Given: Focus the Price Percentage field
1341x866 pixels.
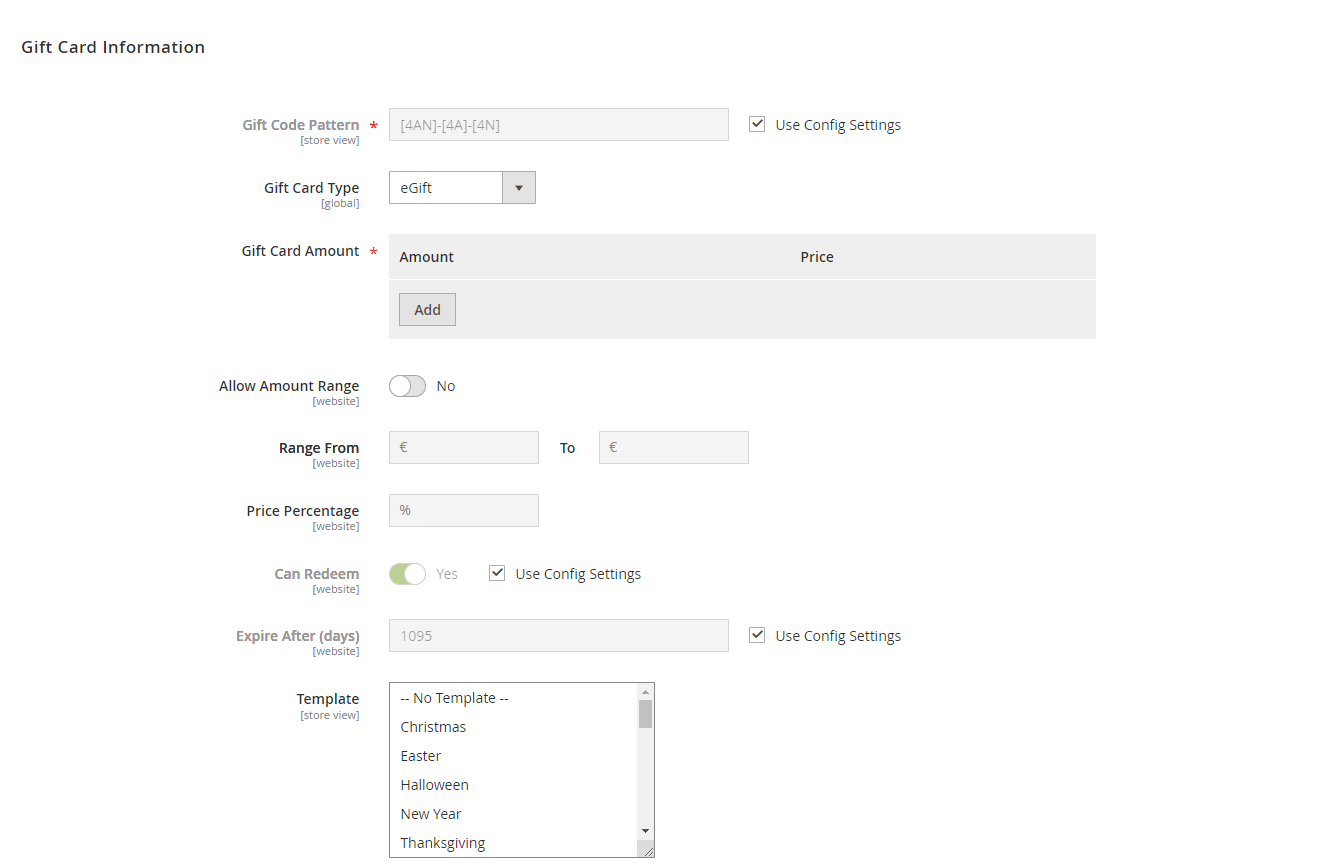Looking at the screenshot, I should (463, 510).
